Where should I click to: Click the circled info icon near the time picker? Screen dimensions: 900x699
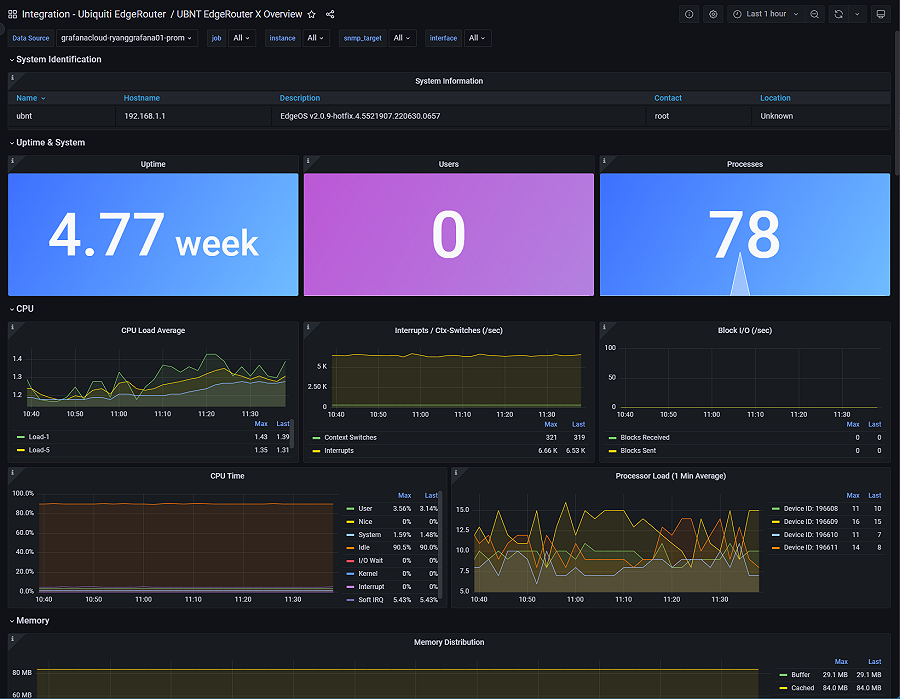coord(689,14)
